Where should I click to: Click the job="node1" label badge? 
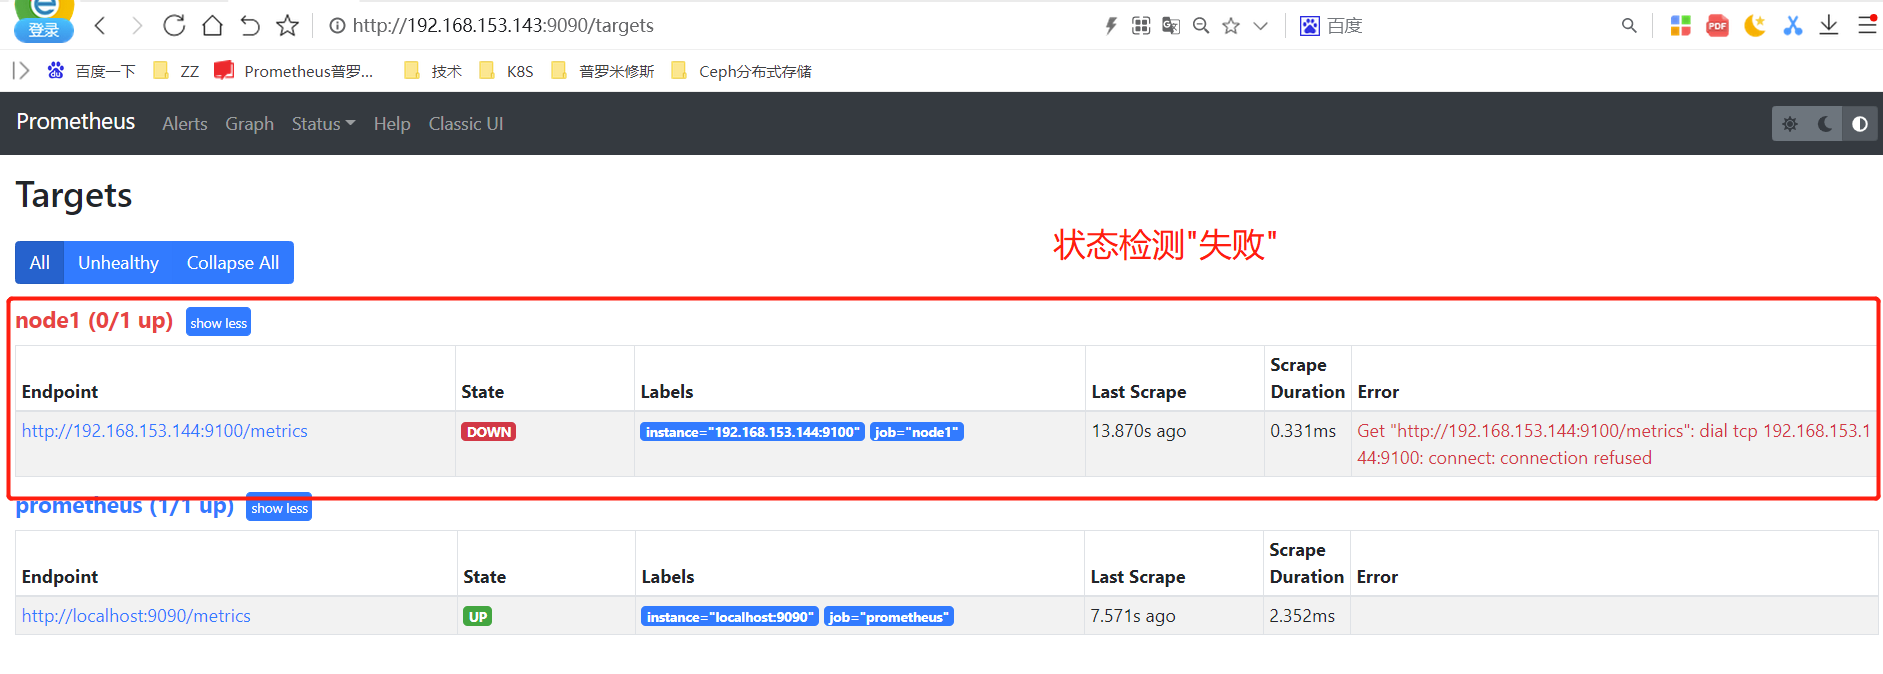point(917,432)
